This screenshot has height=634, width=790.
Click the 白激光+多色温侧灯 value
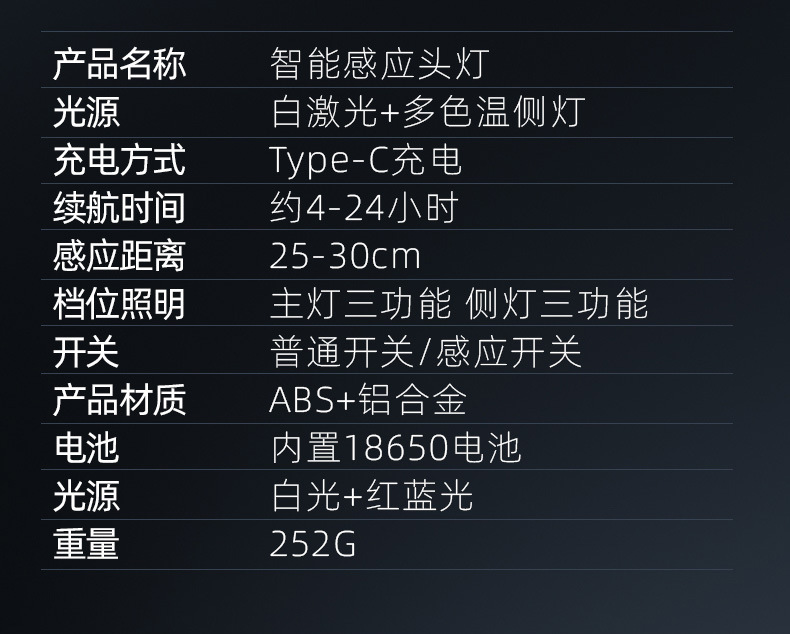[x=427, y=112]
